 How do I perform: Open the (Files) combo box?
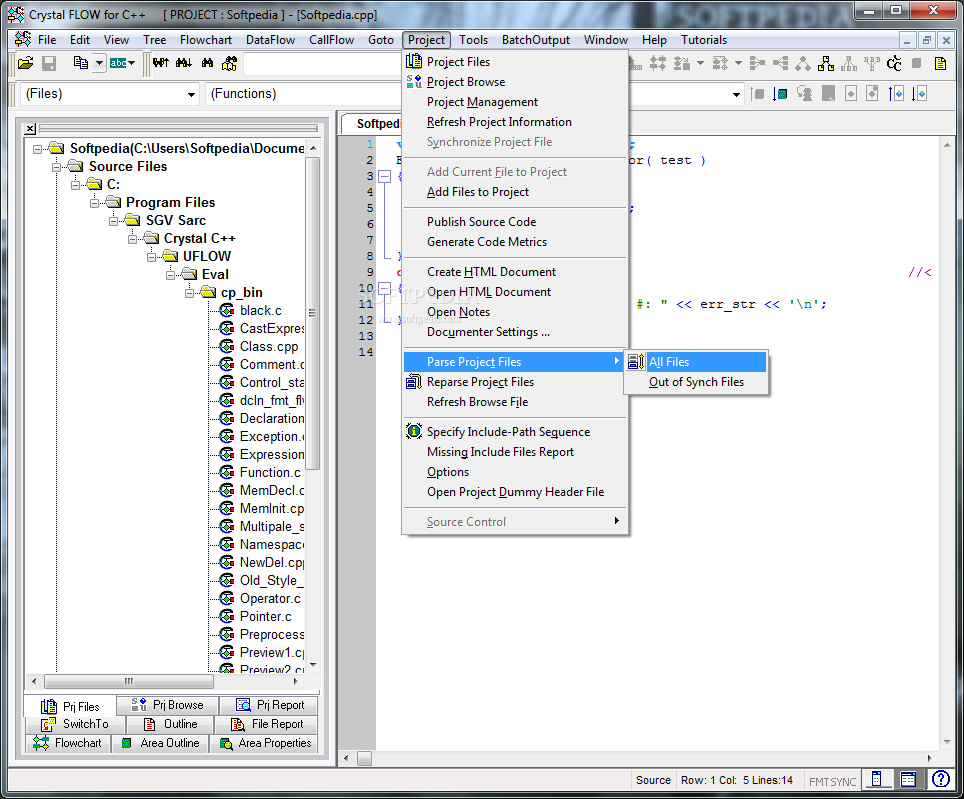click(x=191, y=94)
